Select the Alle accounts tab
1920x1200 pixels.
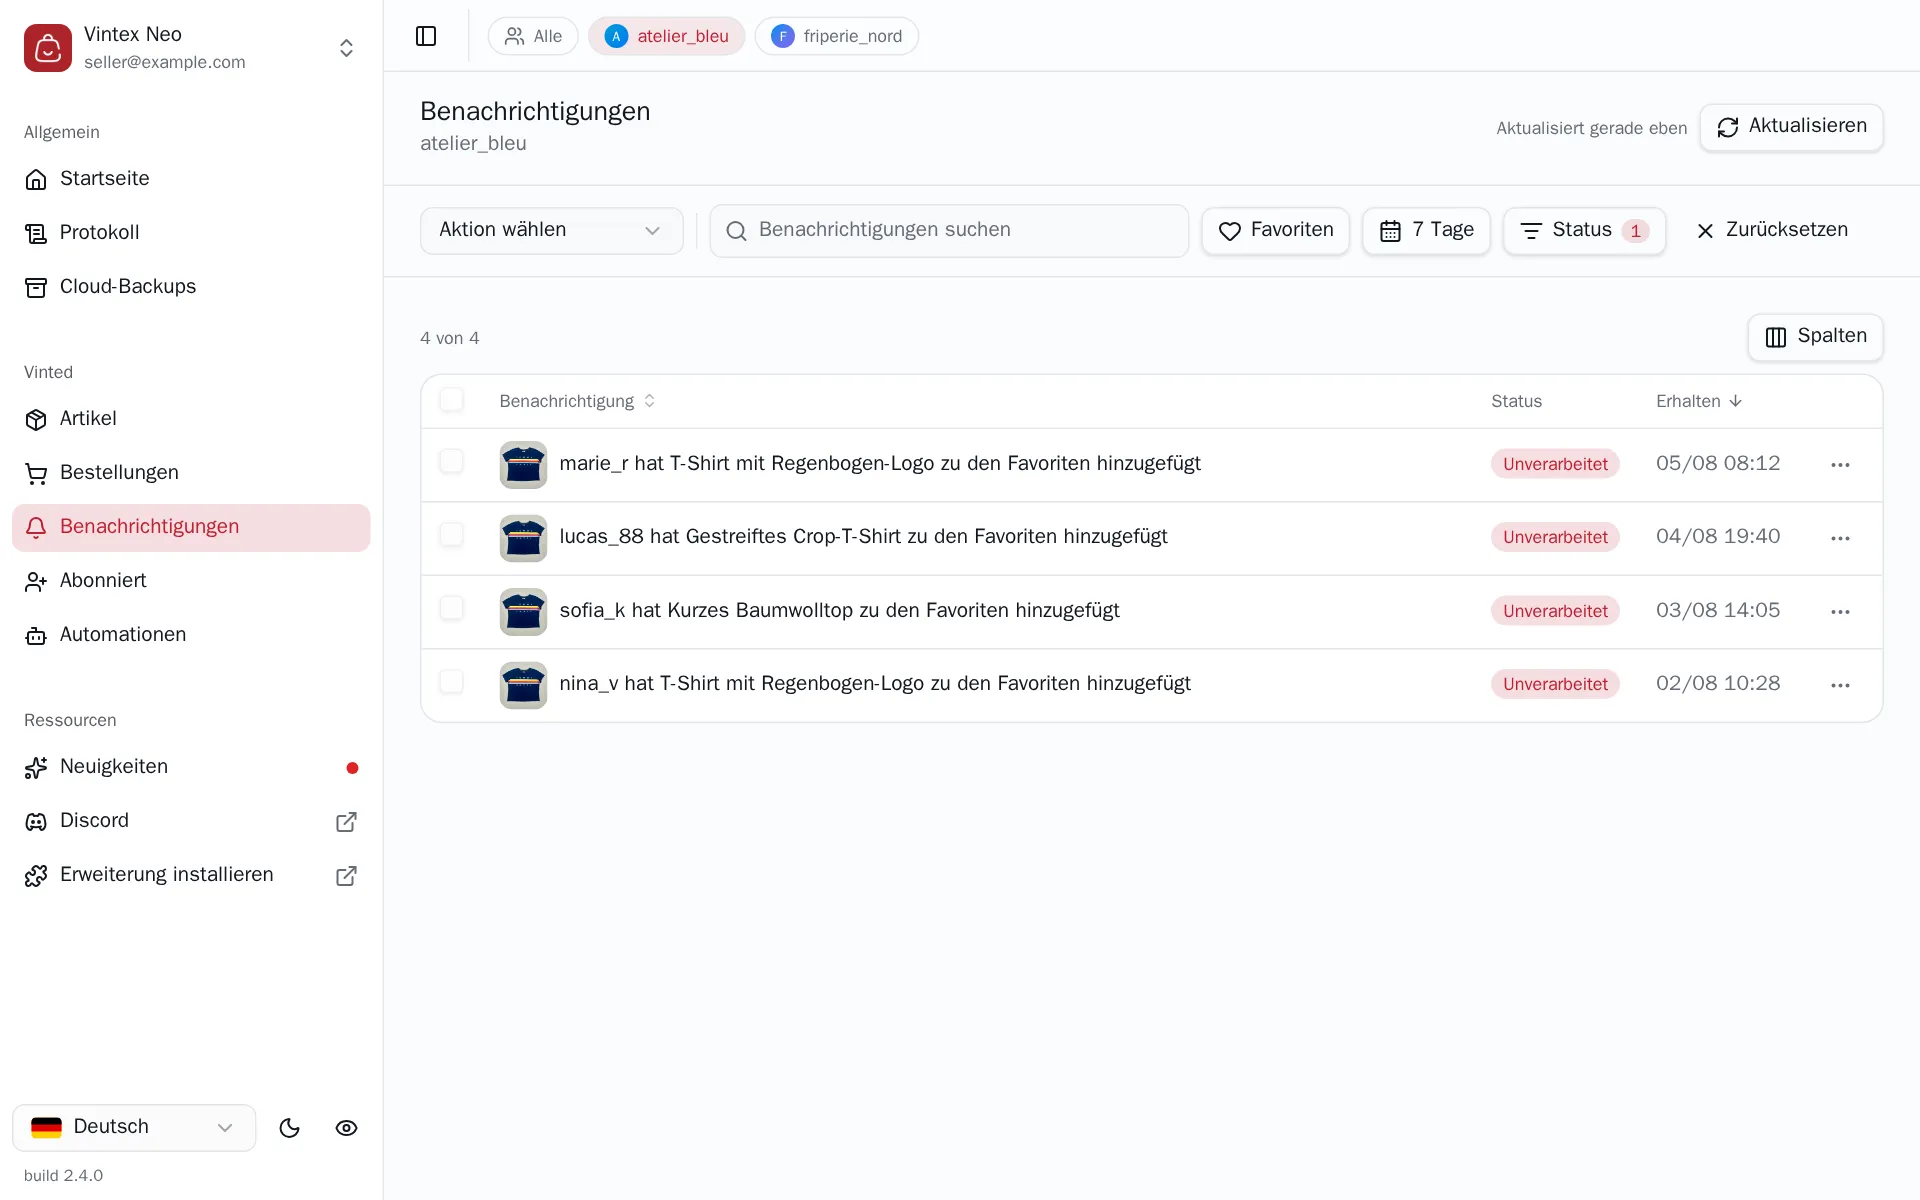pos(533,36)
